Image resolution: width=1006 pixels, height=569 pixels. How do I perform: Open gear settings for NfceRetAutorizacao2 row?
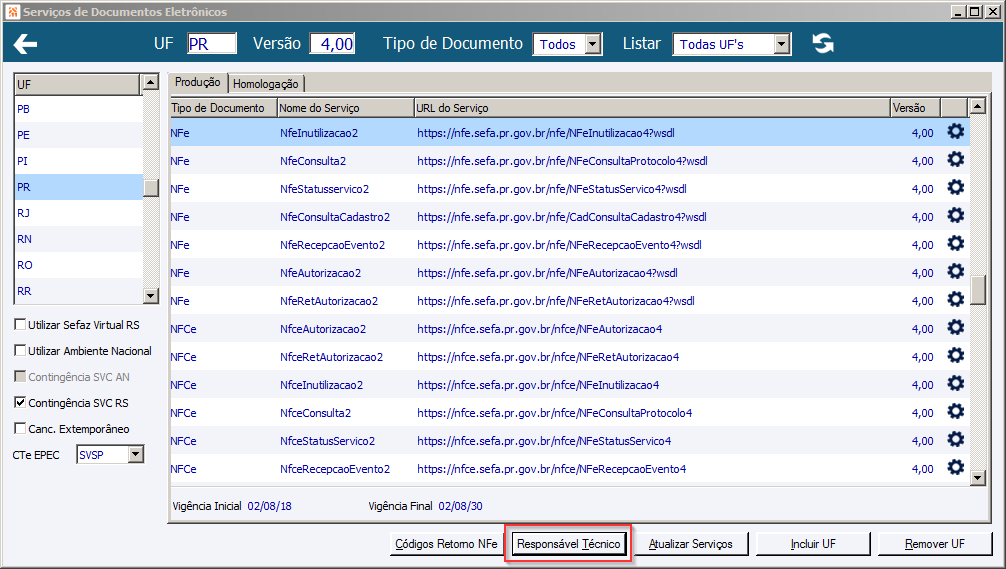click(956, 355)
